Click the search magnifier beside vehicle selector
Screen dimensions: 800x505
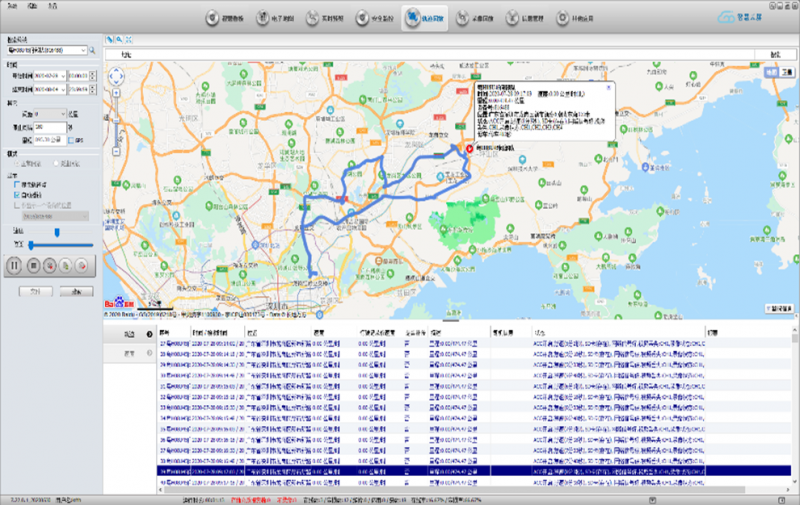(x=93, y=49)
